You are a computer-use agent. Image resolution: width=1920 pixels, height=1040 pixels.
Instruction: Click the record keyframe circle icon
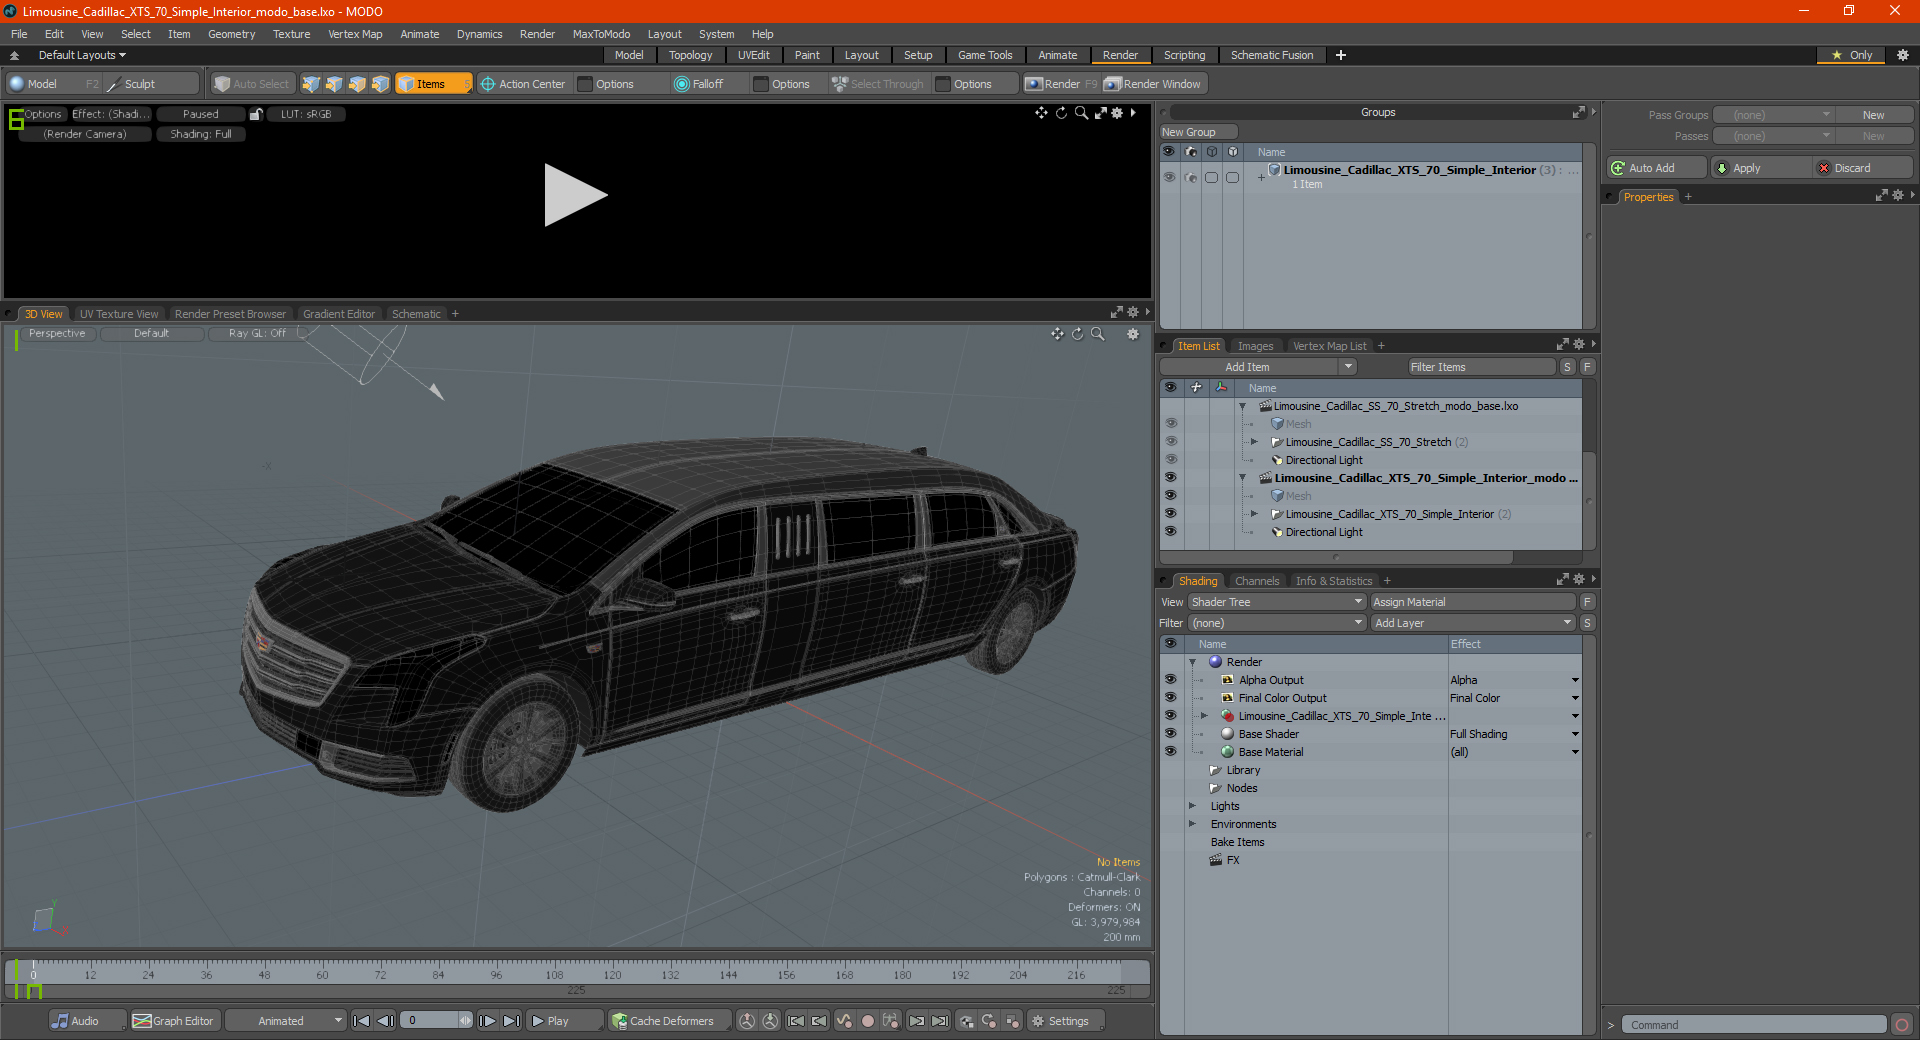[x=868, y=1021]
